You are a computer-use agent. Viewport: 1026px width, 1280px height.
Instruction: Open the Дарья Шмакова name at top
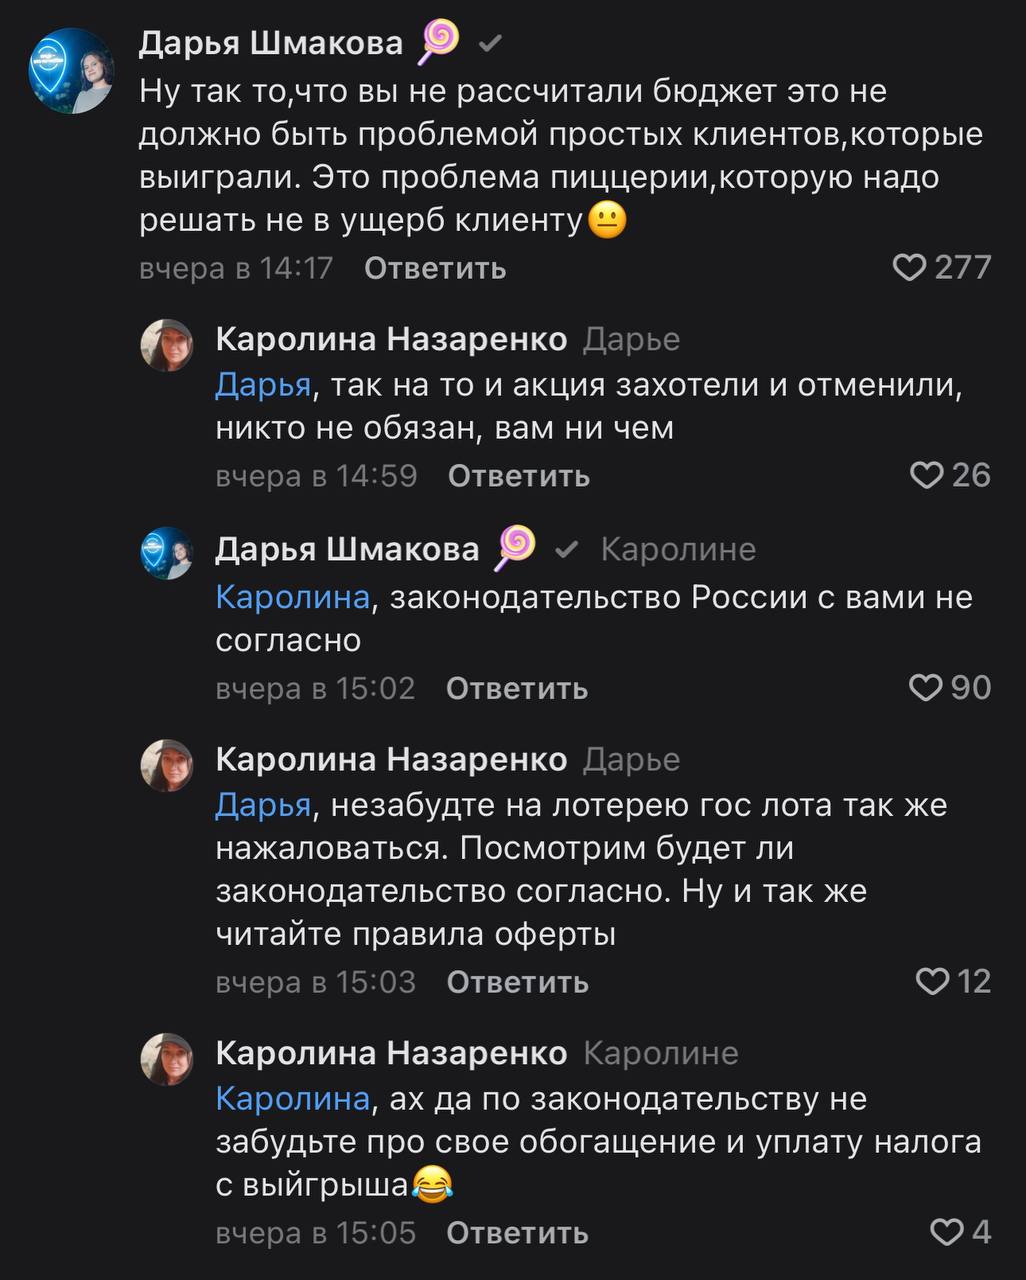click(x=270, y=42)
